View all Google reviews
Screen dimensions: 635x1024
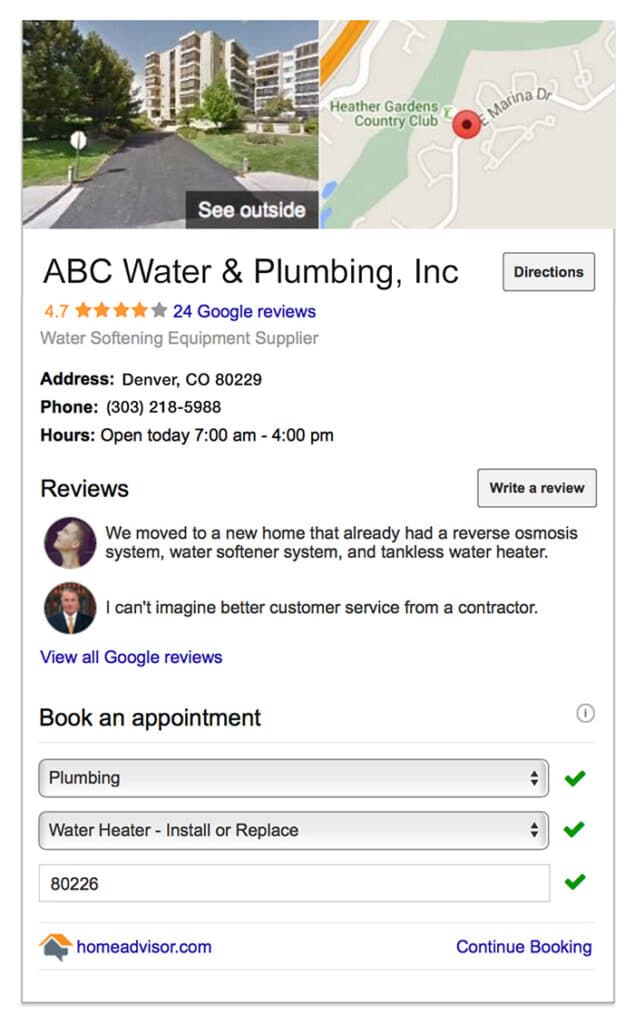(x=131, y=657)
